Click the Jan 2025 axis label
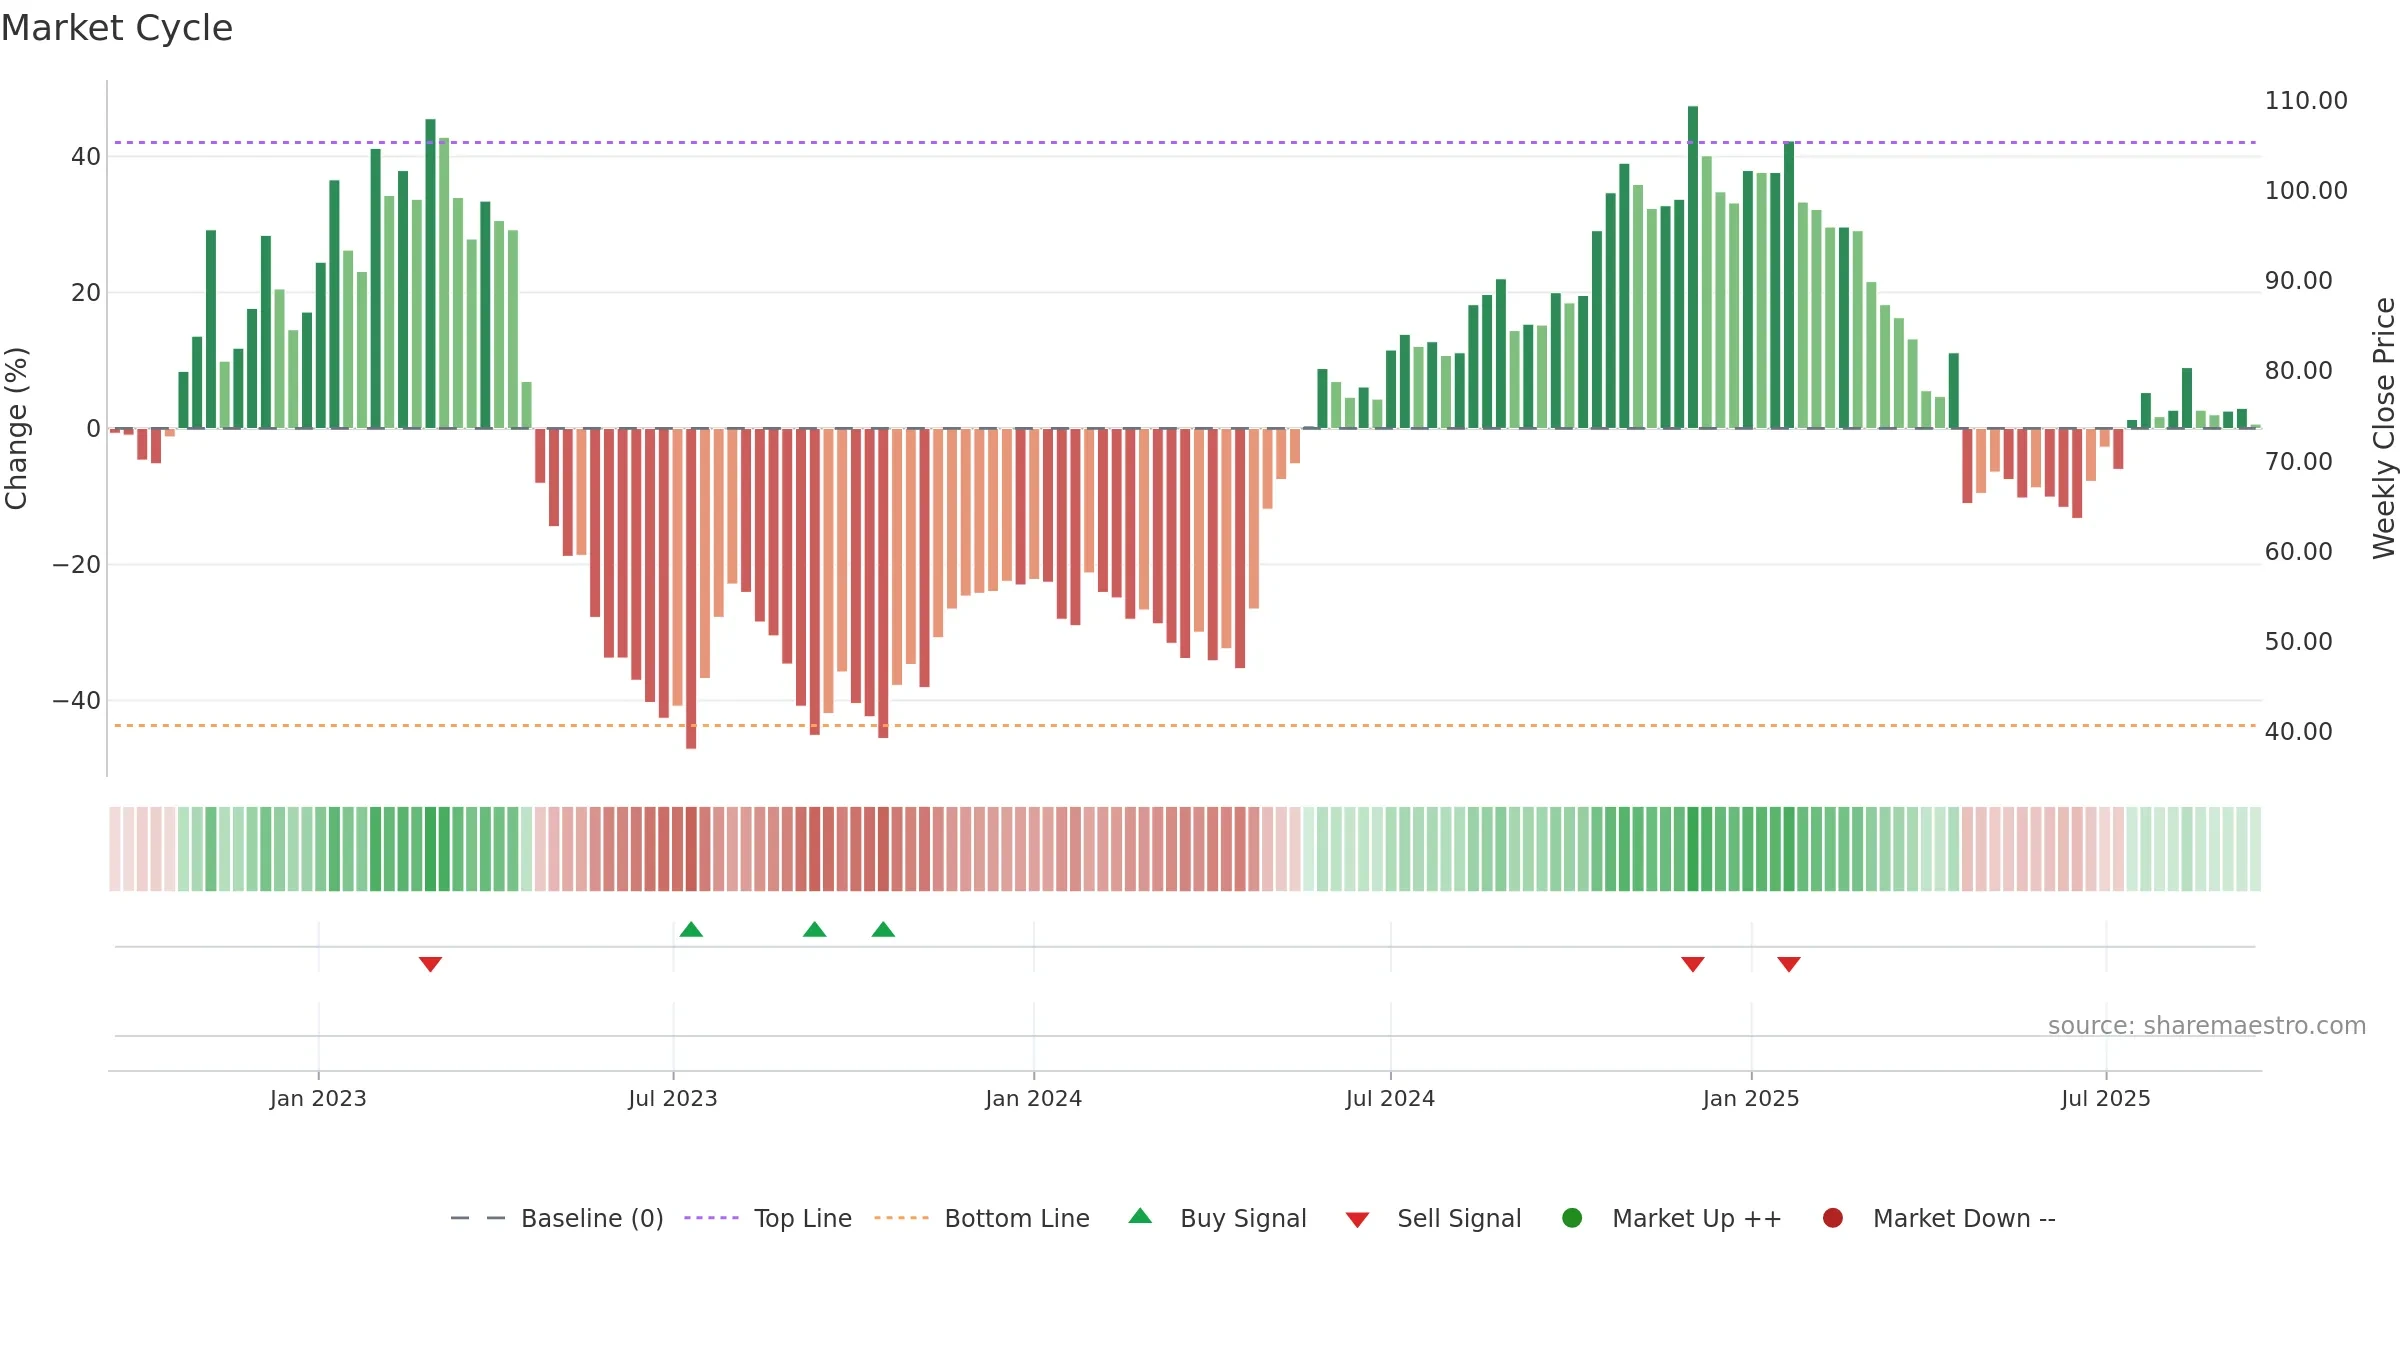 [1751, 1098]
